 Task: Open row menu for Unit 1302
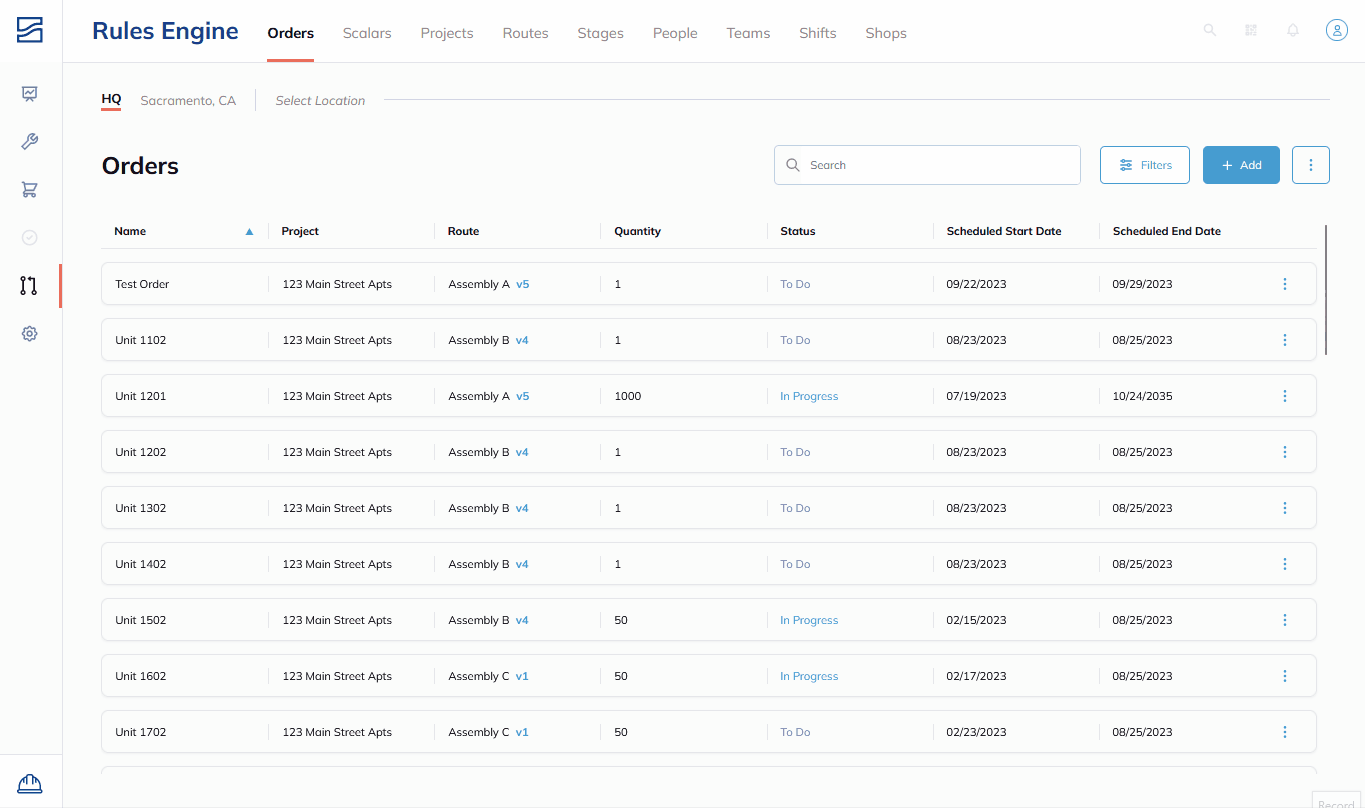tap(1285, 508)
